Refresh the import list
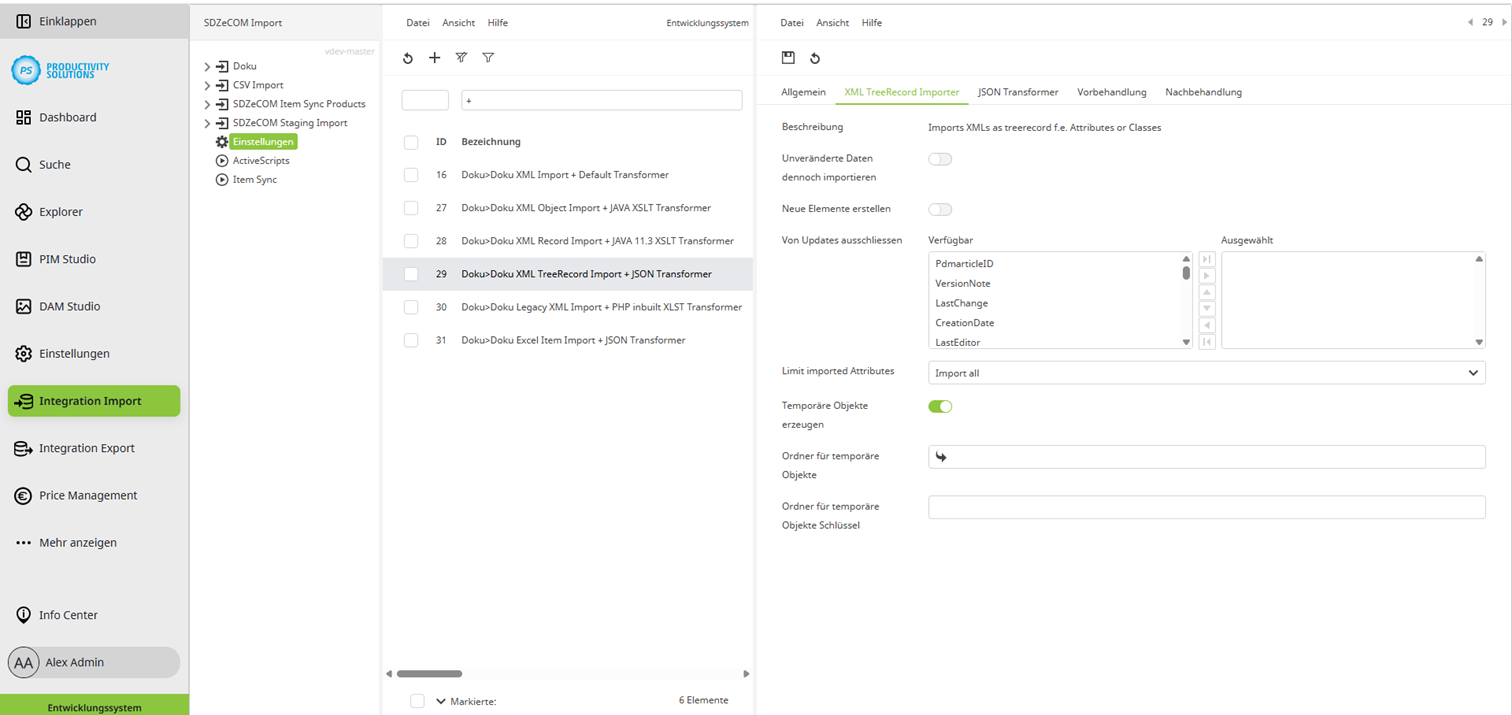The image size is (1512, 715). tap(408, 58)
